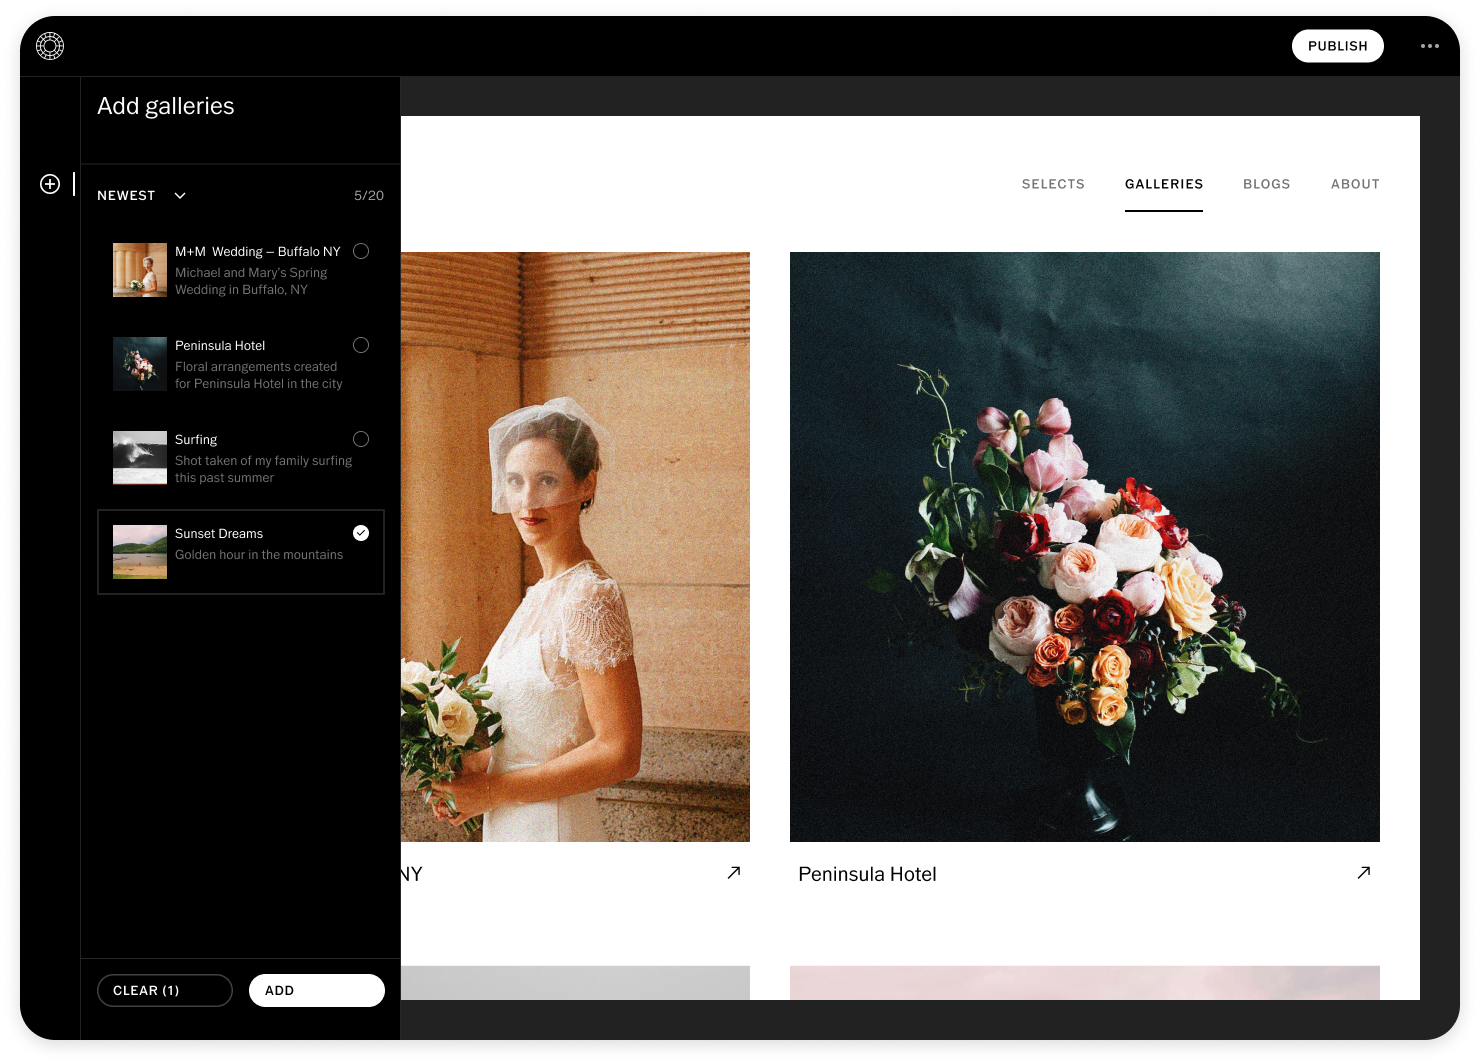The image size is (1480, 1064).
Task: Switch to the GALLERIES tab
Action: coord(1164,184)
